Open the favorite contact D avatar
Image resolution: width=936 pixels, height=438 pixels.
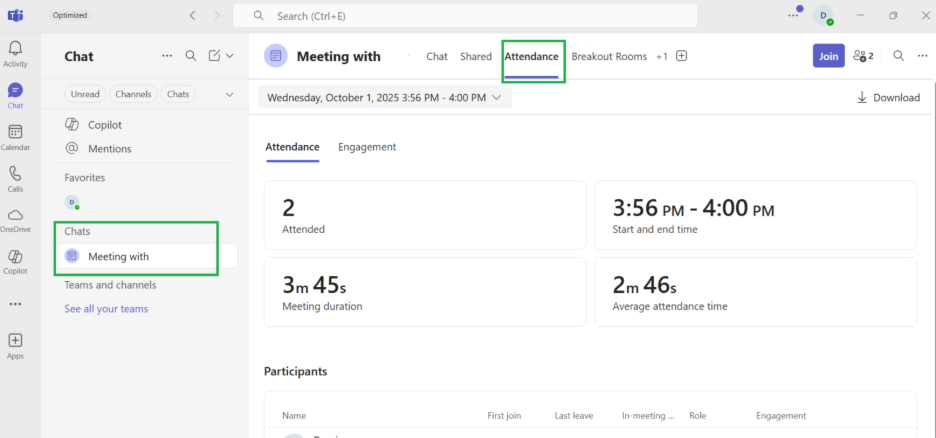click(72, 203)
